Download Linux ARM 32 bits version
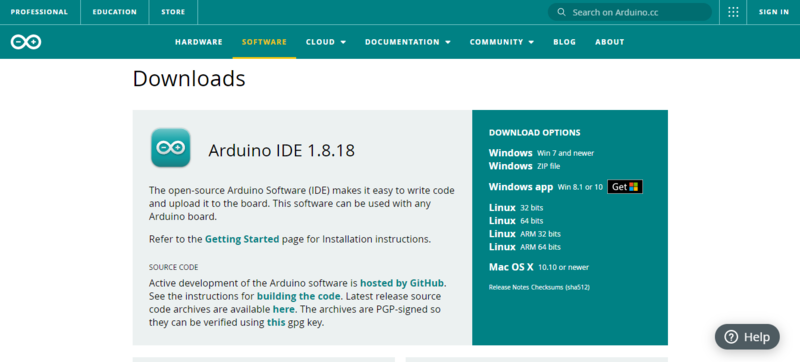 (524, 234)
